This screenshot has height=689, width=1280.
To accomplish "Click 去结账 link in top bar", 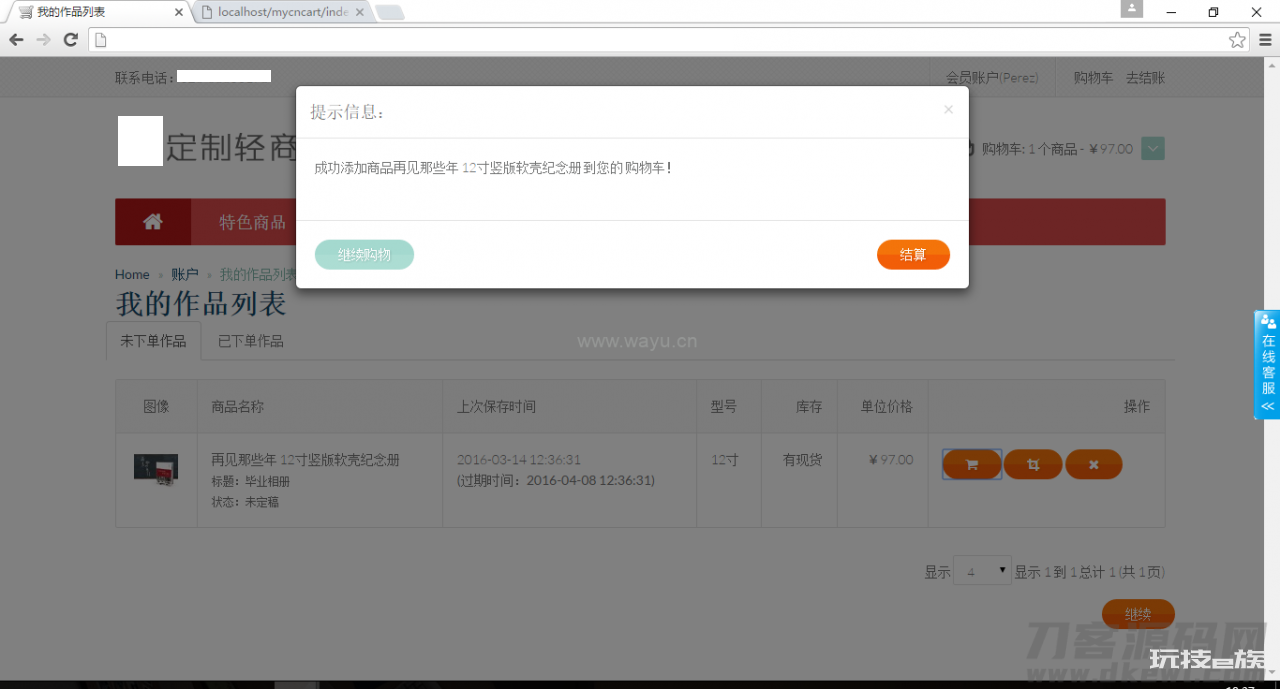I will coord(1145,78).
